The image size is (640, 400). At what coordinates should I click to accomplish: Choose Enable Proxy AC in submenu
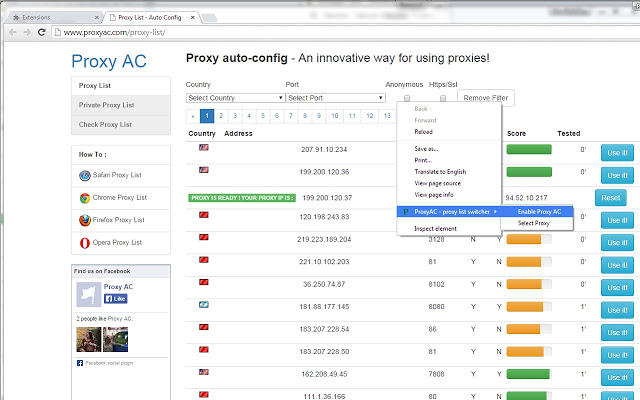(x=537, y=212)
